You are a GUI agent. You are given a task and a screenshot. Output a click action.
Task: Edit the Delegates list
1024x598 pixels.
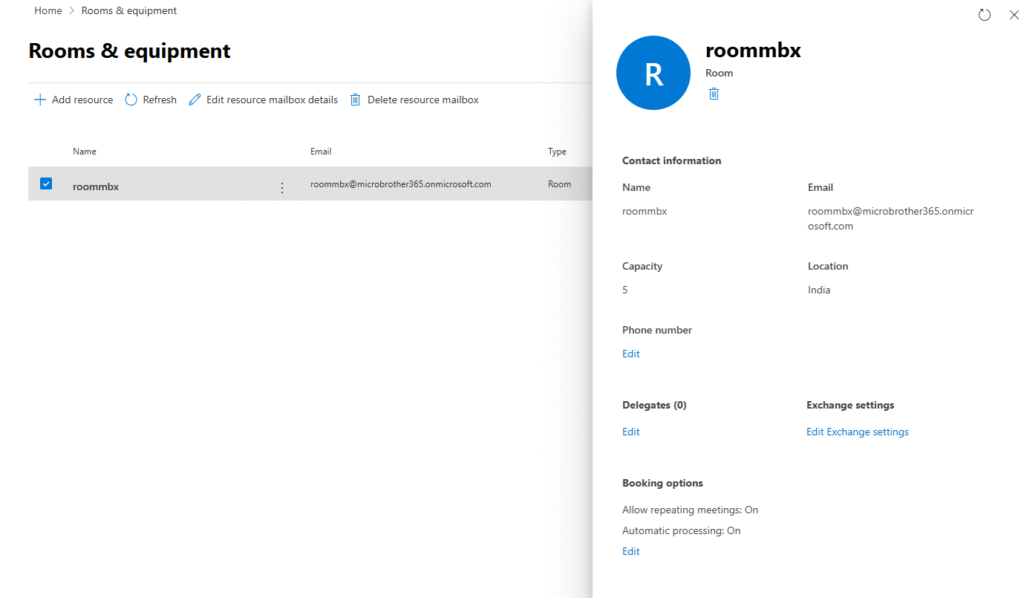coord(631,432)
